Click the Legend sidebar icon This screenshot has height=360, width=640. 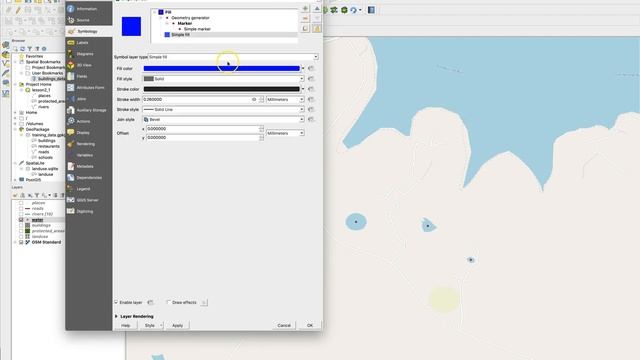pos(71,189)
